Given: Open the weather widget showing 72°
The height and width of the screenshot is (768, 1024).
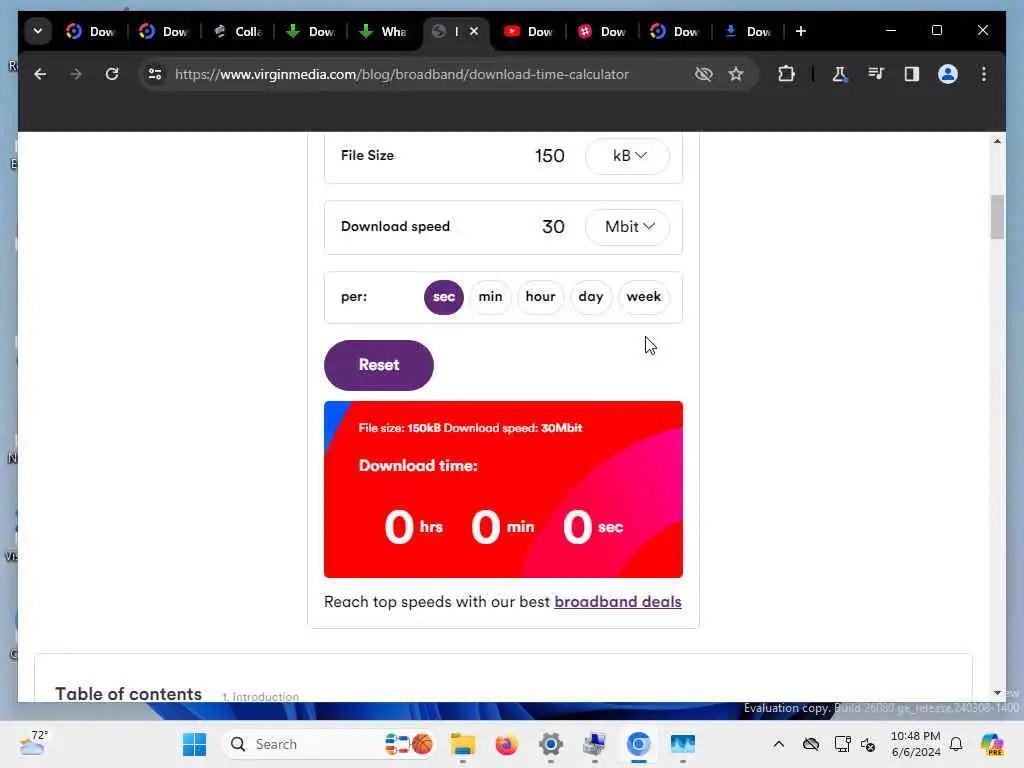Looking at the screenshot, I should click(x=34, y=743).
